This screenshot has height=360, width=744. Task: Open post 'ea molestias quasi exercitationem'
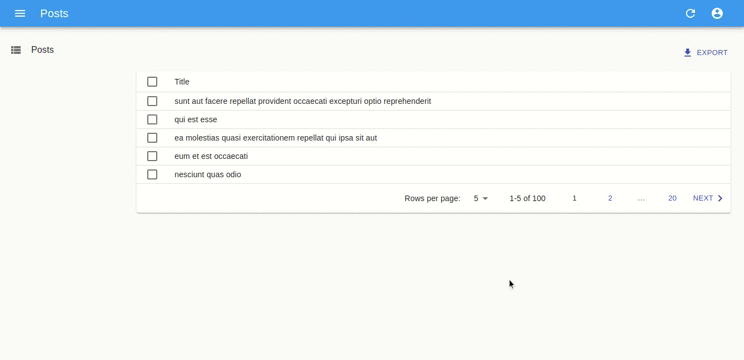click(276, 138)
